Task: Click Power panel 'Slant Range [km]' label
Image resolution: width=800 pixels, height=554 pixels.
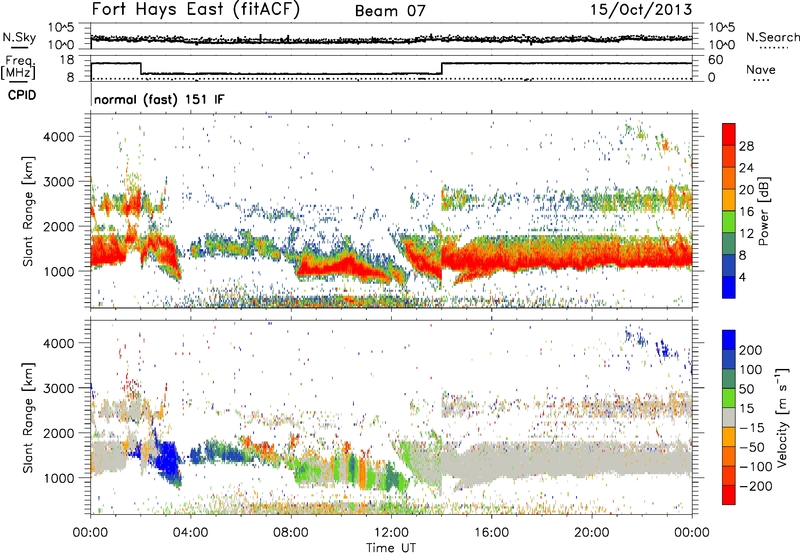Action: 28,211
